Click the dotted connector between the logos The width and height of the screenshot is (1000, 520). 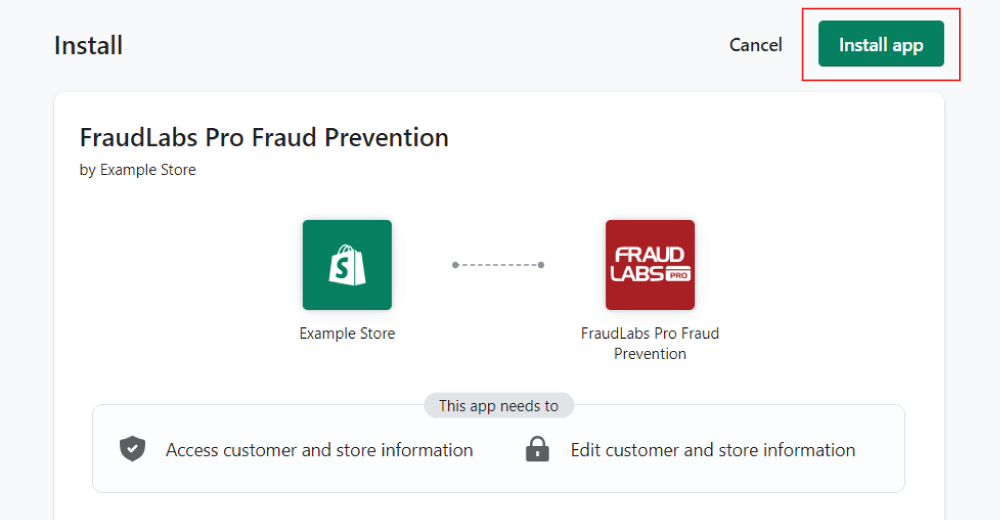point(498,265)
